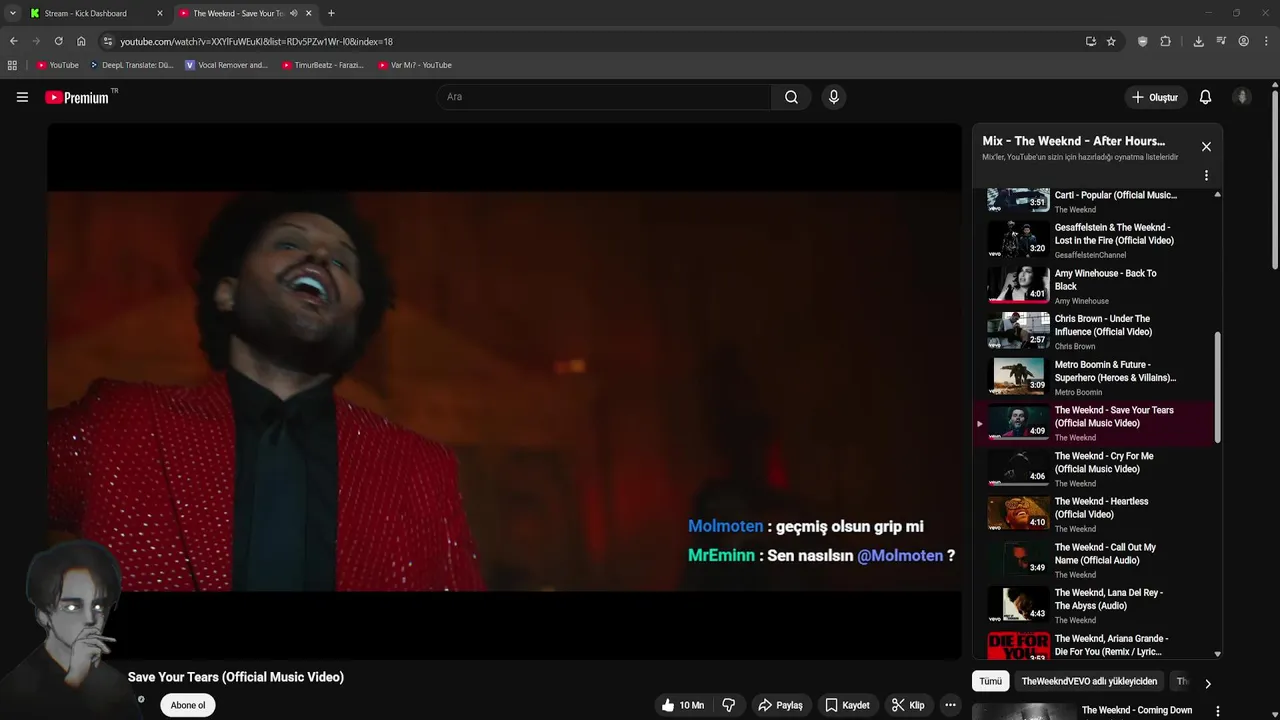
Task: Play The Weeknd - Cry For Me
Action: pyautogui.click(x=1096, y=469)
